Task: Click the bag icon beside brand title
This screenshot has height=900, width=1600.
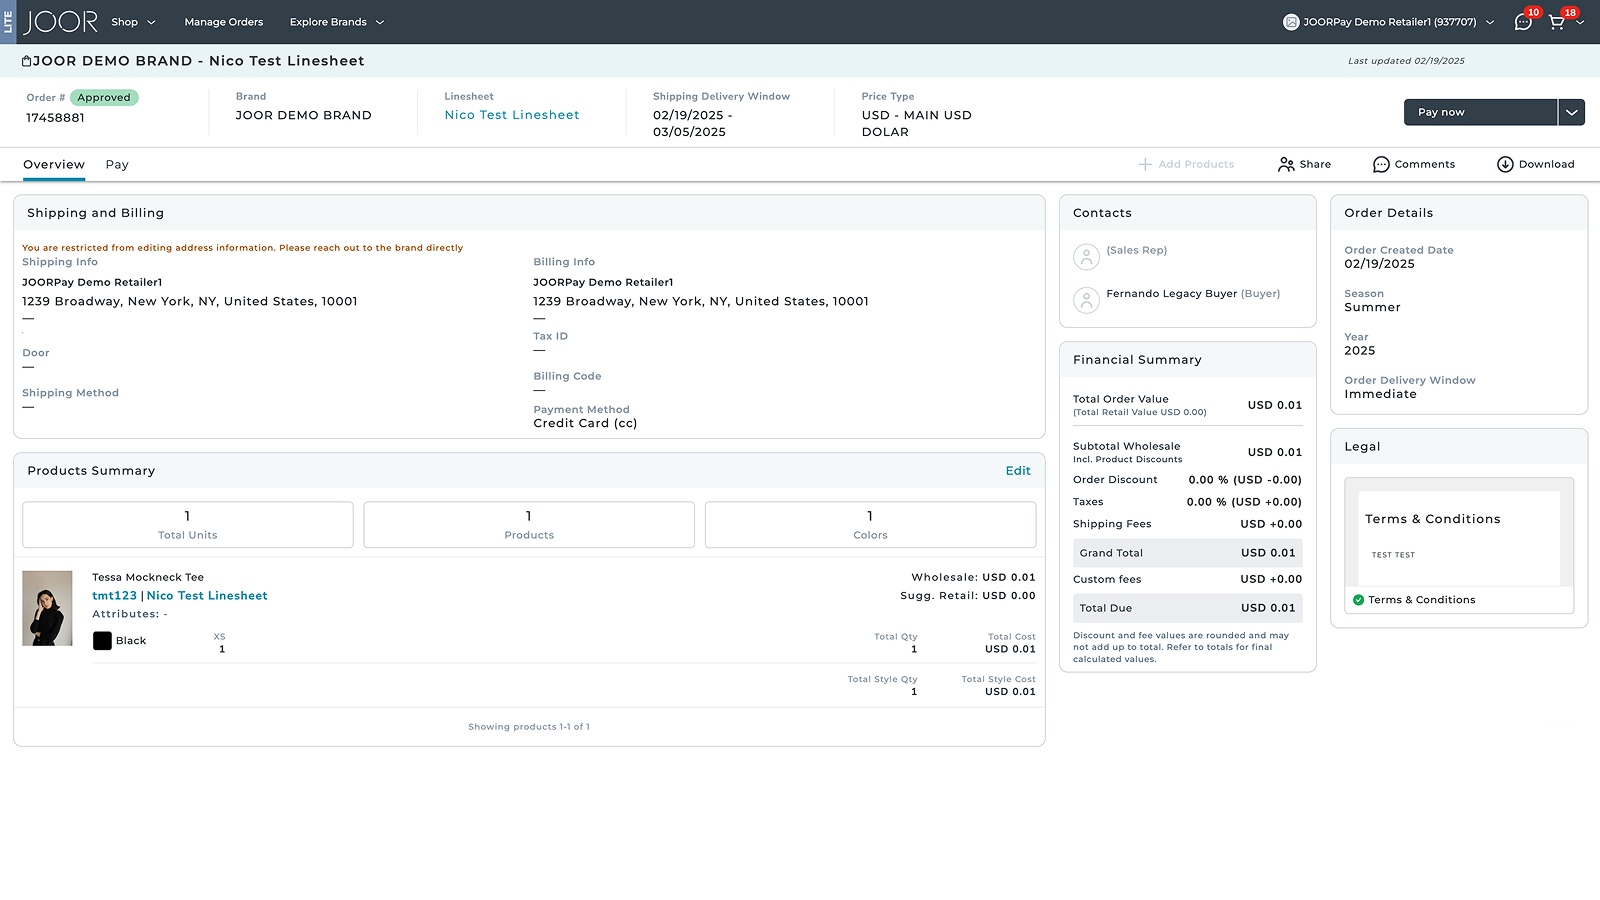Action: click(x=27, y=61)
